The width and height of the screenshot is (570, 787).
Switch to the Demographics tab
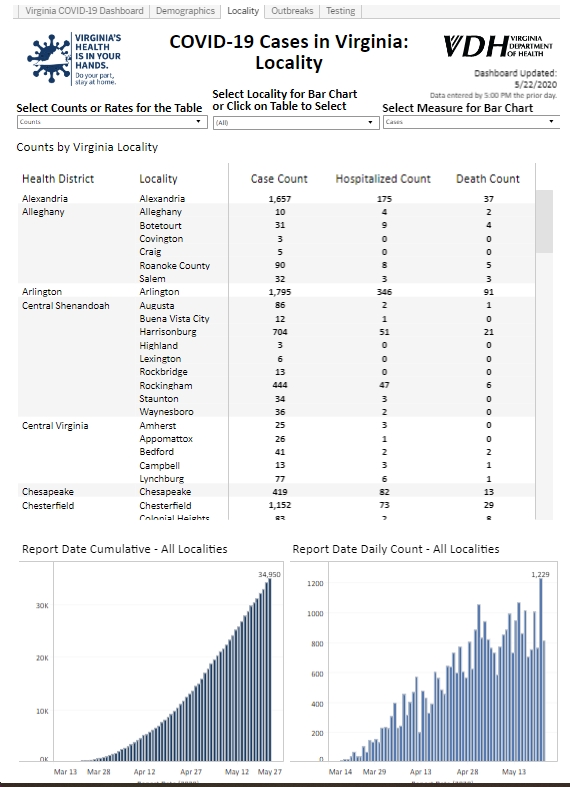tap(185, 11)
